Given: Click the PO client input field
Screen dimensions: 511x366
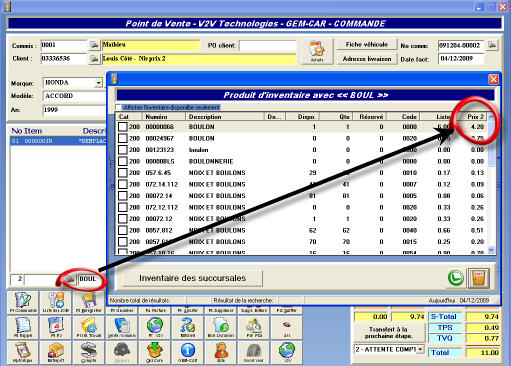Looking at the screenshot, I should coord(268,45).
